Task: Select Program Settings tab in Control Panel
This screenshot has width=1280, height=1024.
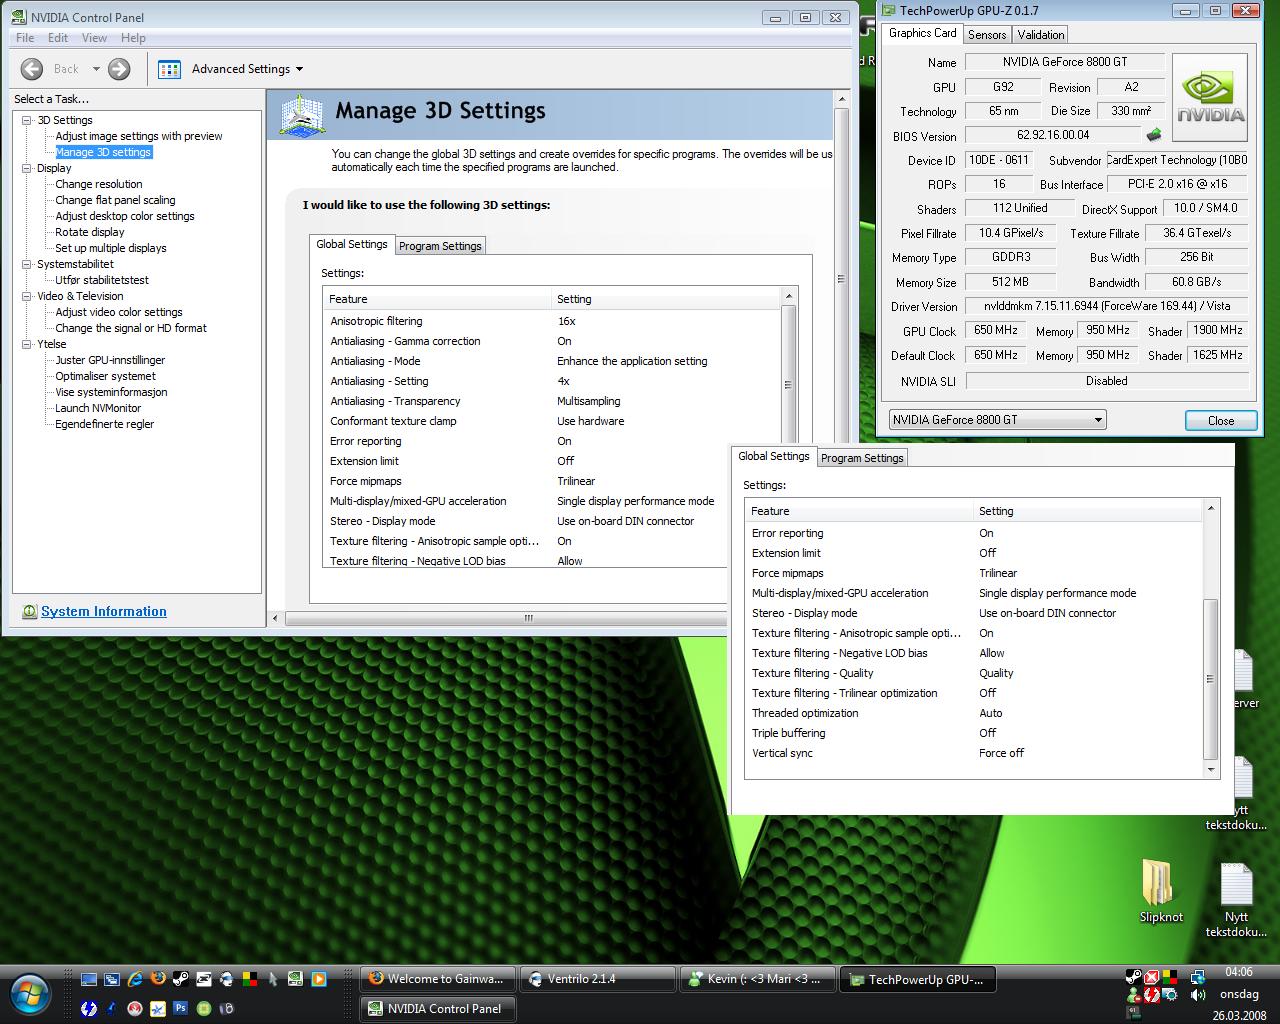Action: (440, 246)
